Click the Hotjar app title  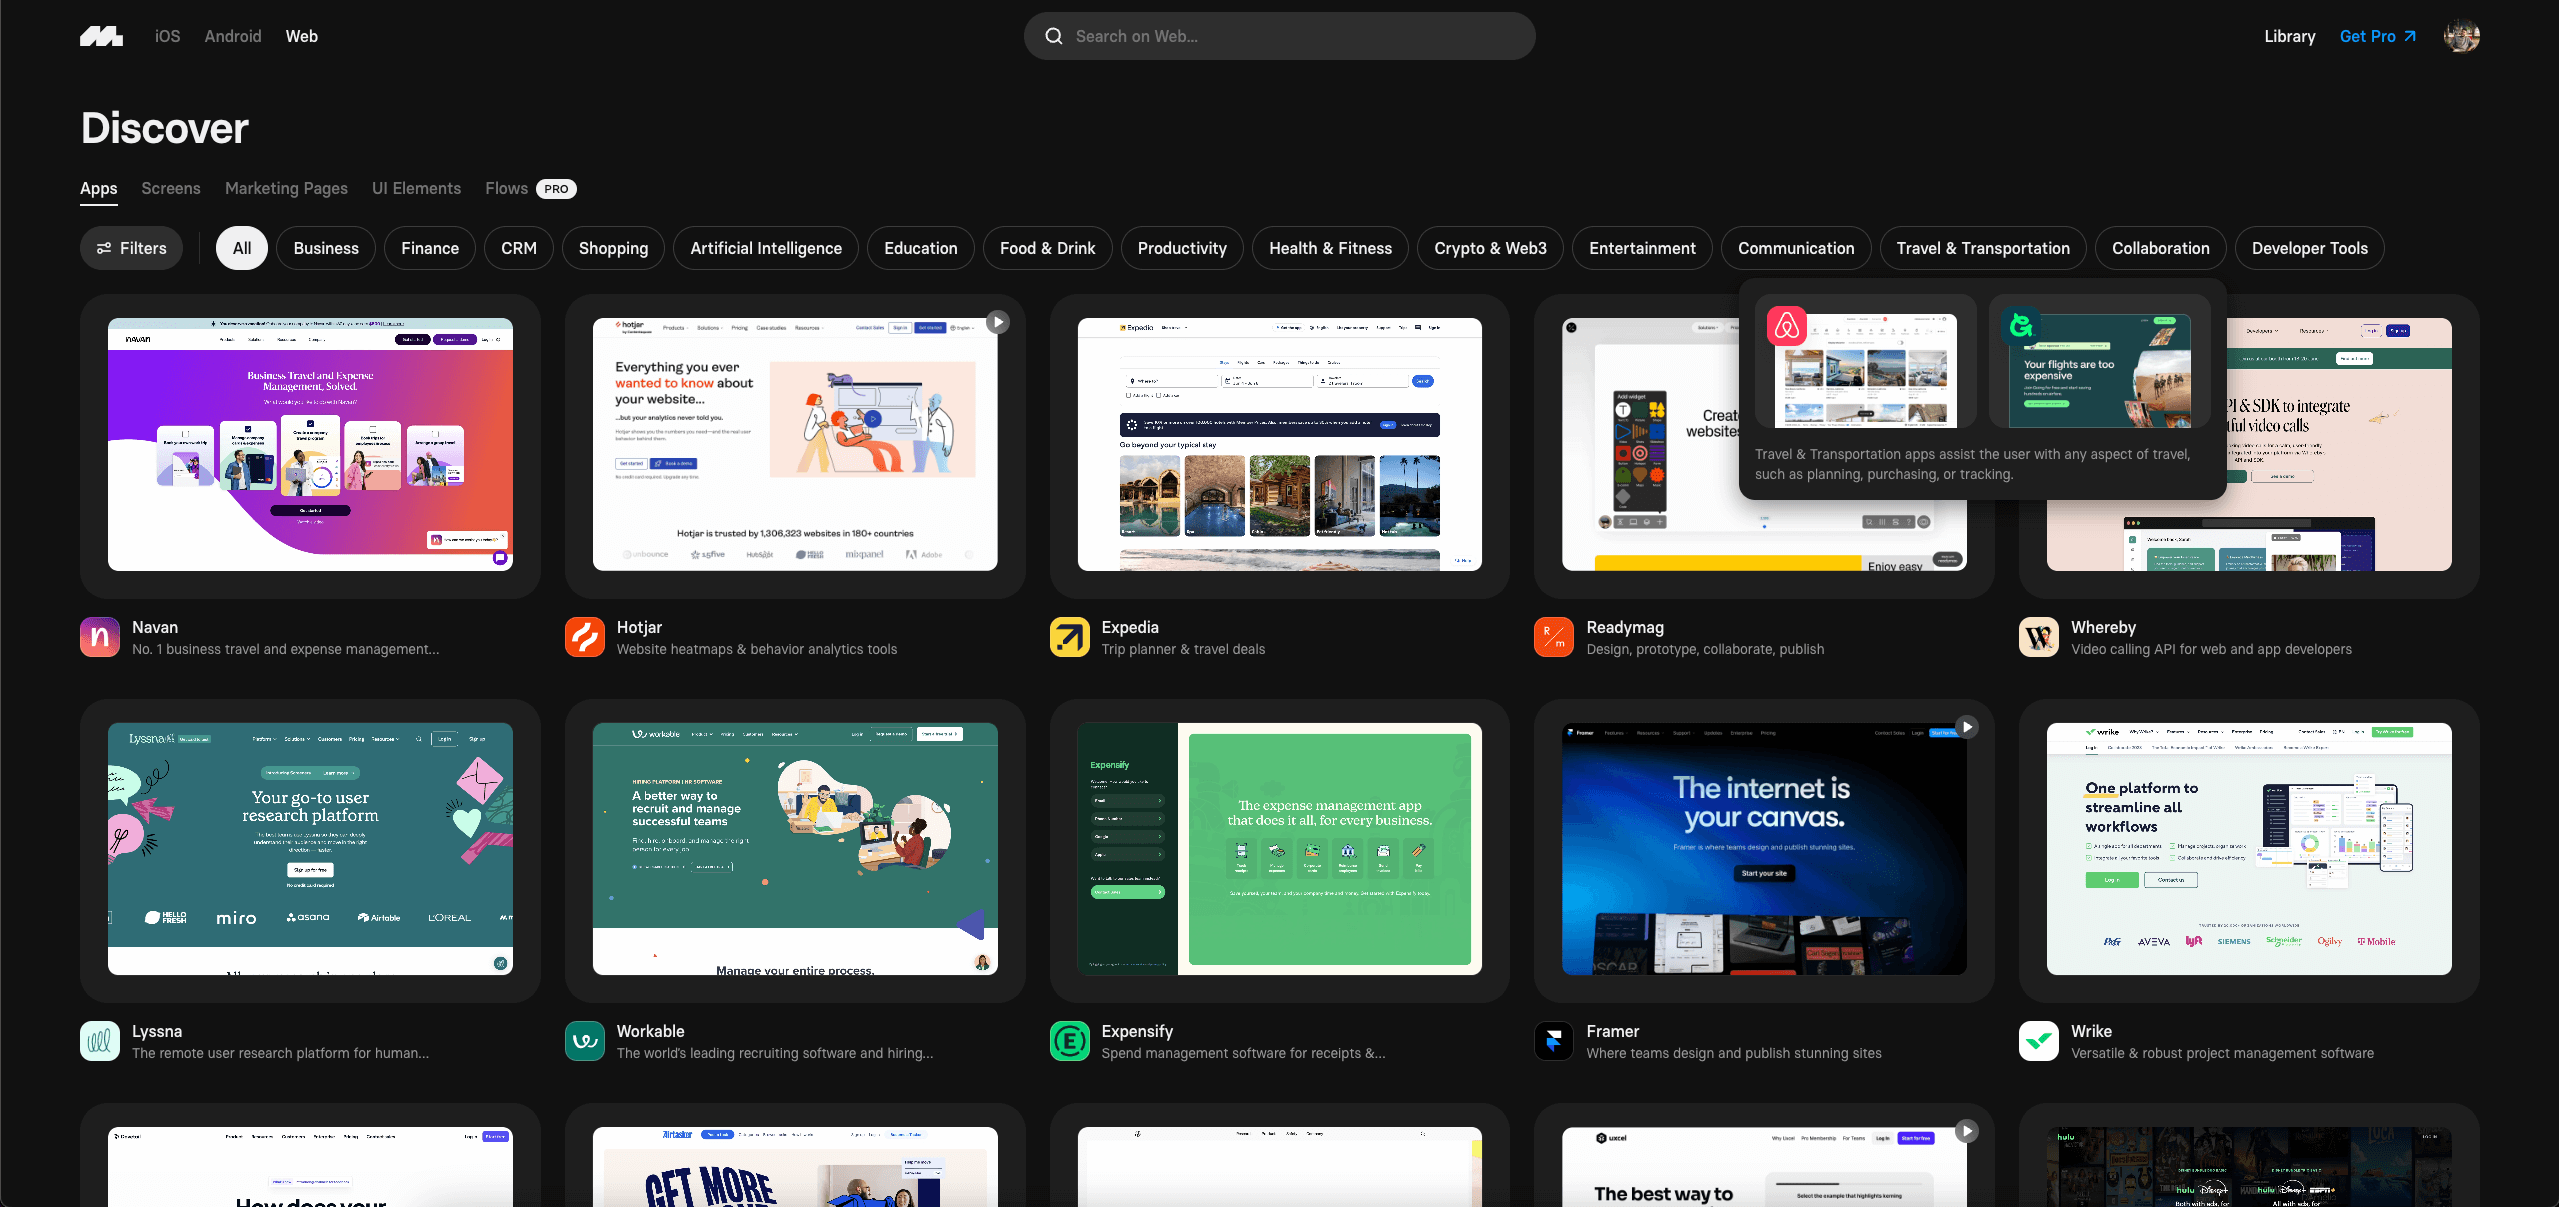(639, 627)
